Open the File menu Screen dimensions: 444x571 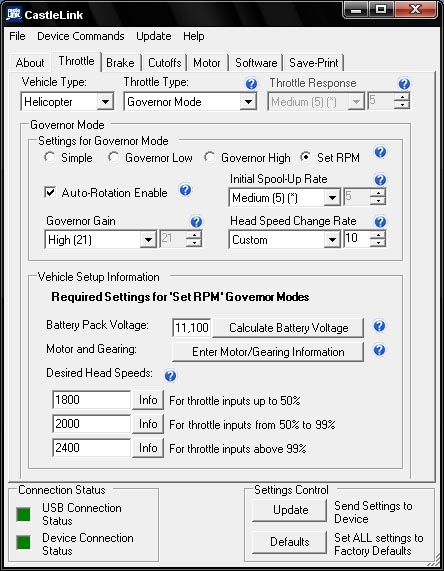(x=17, y=36)
